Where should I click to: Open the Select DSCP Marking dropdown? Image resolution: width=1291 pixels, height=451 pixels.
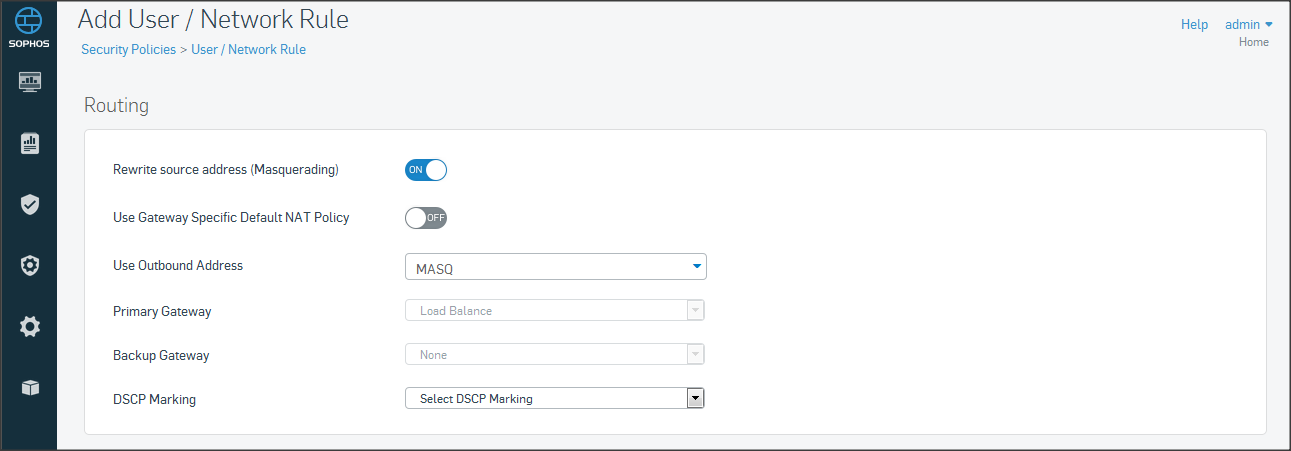(555, 399)
